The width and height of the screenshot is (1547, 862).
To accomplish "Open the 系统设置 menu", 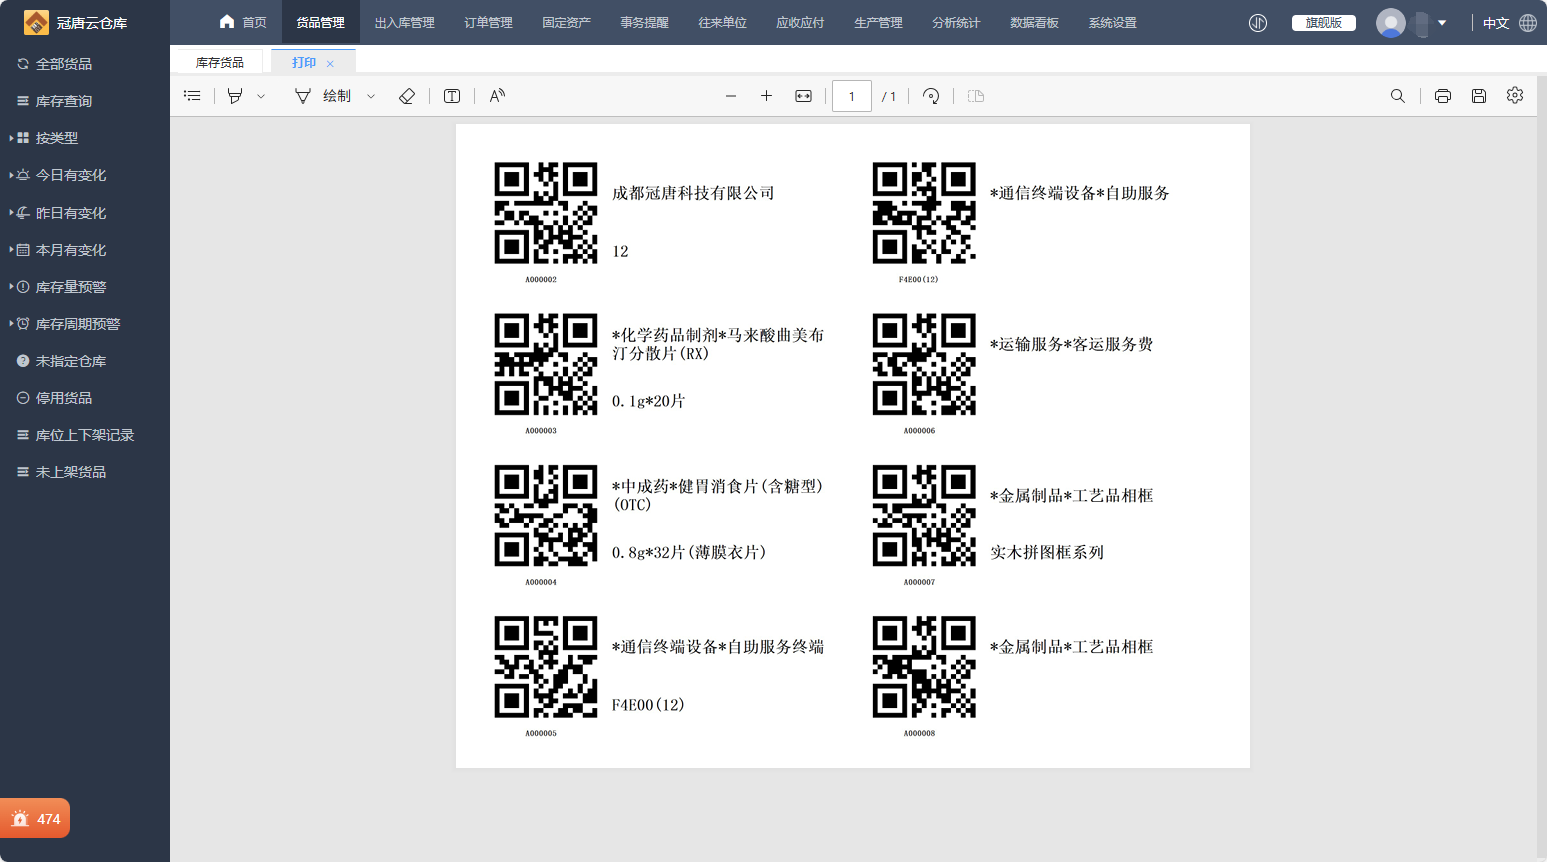I will coord(1112,22).
